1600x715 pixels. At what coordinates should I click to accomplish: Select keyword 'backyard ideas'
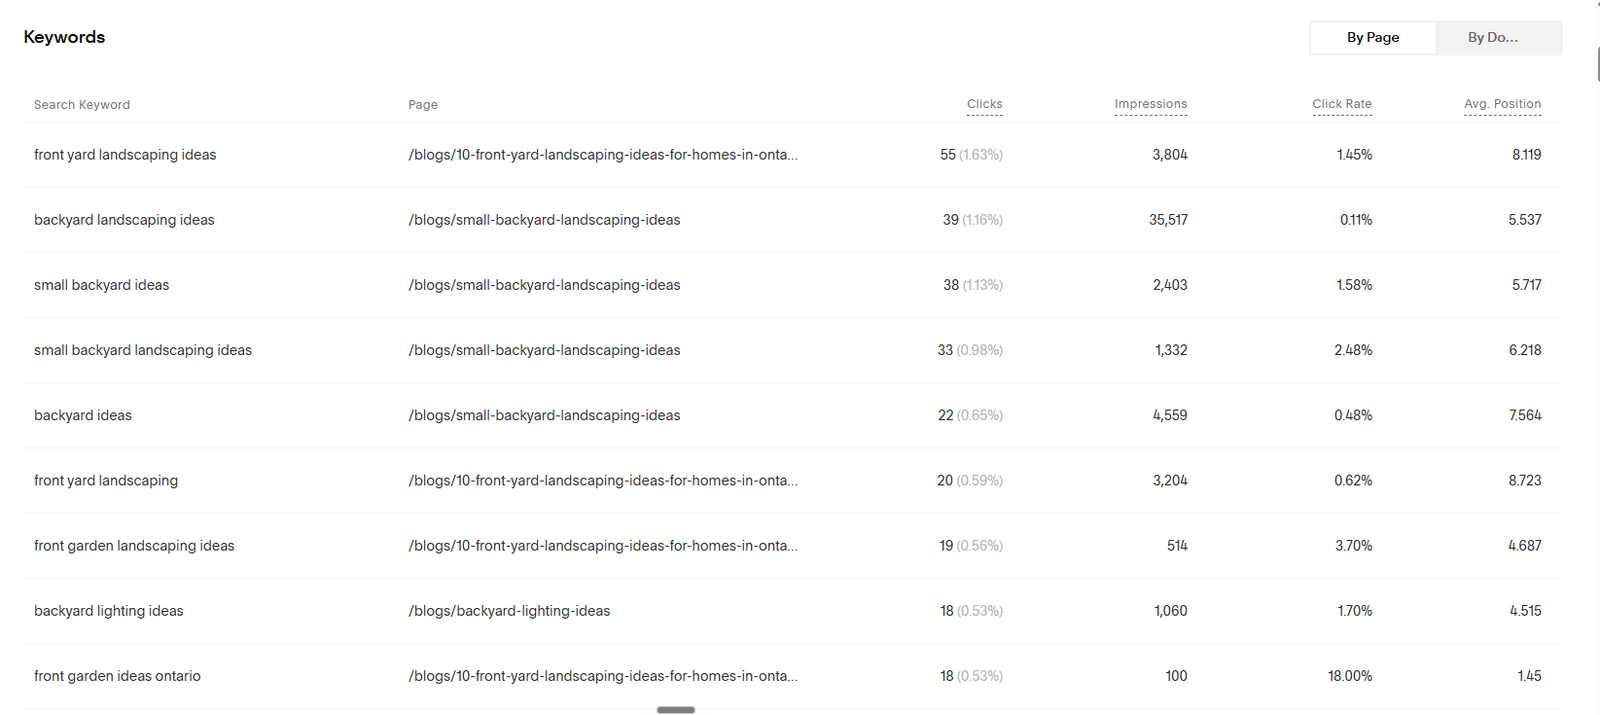(83, 415)
